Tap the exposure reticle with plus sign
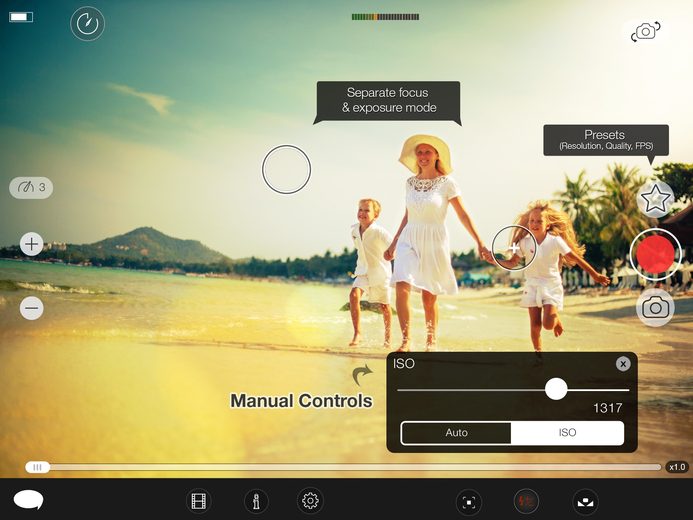The image size is (693, 520). pos(514,248)
